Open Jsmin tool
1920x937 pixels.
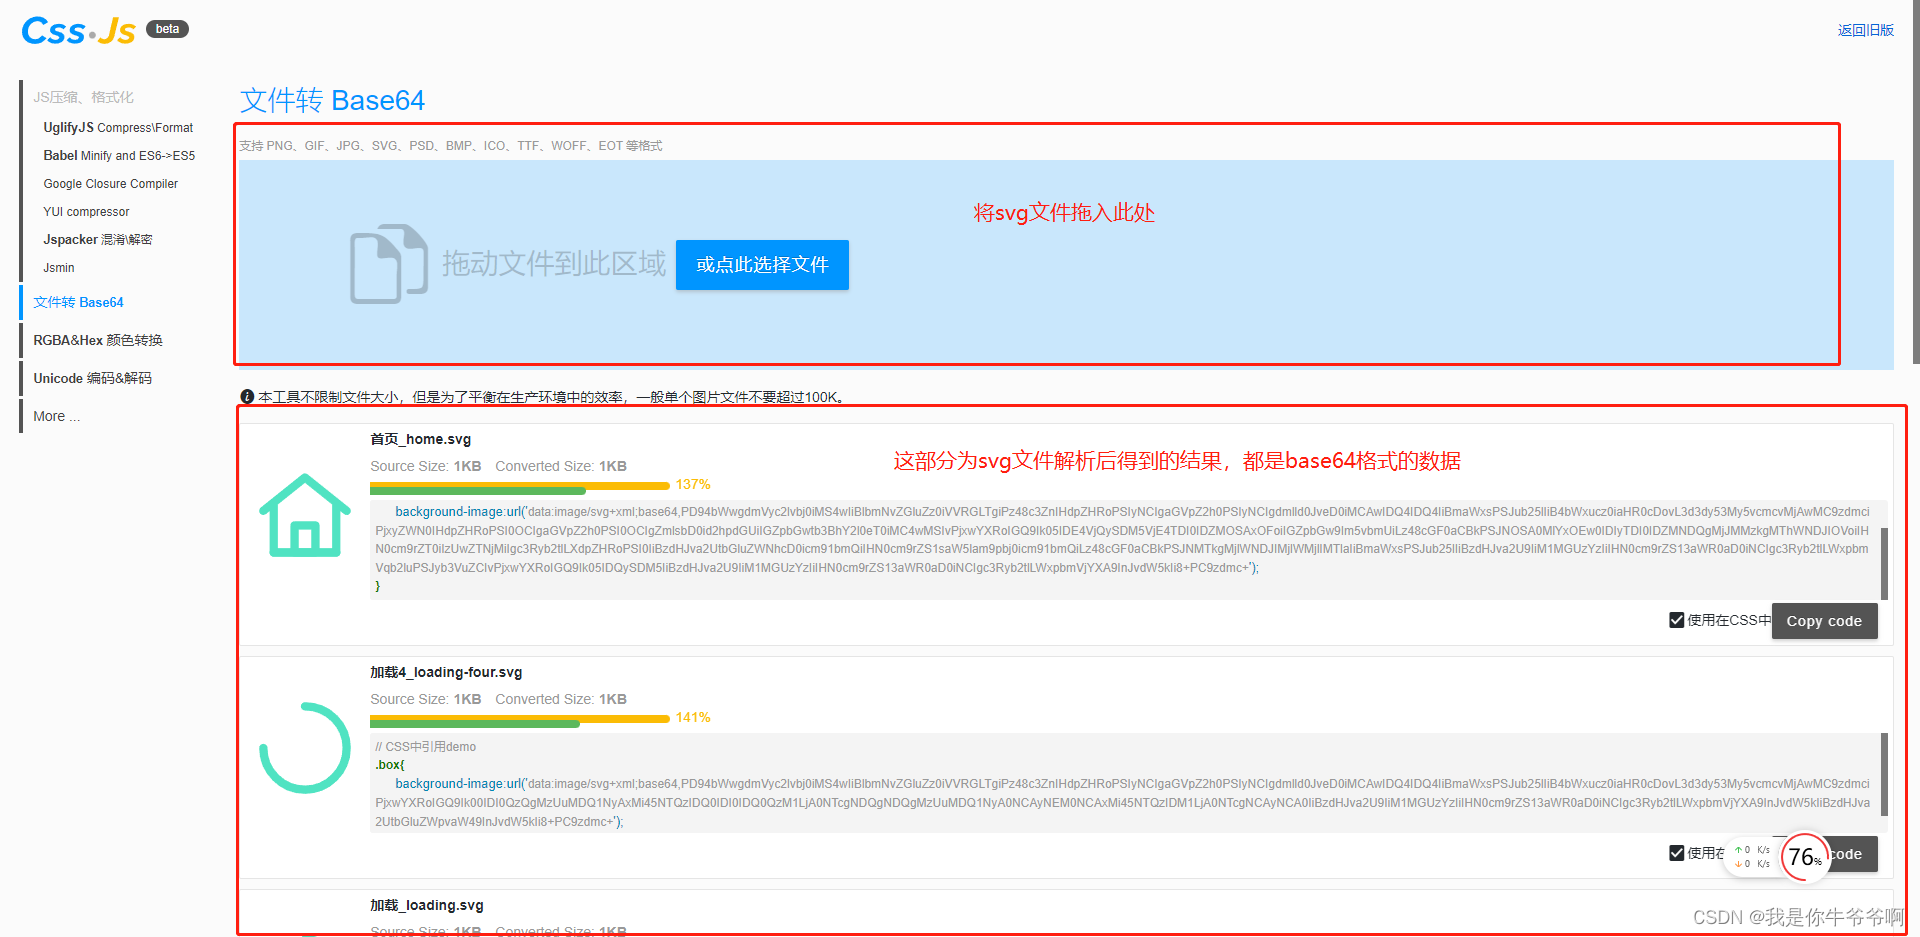click(x=59, y=268)
